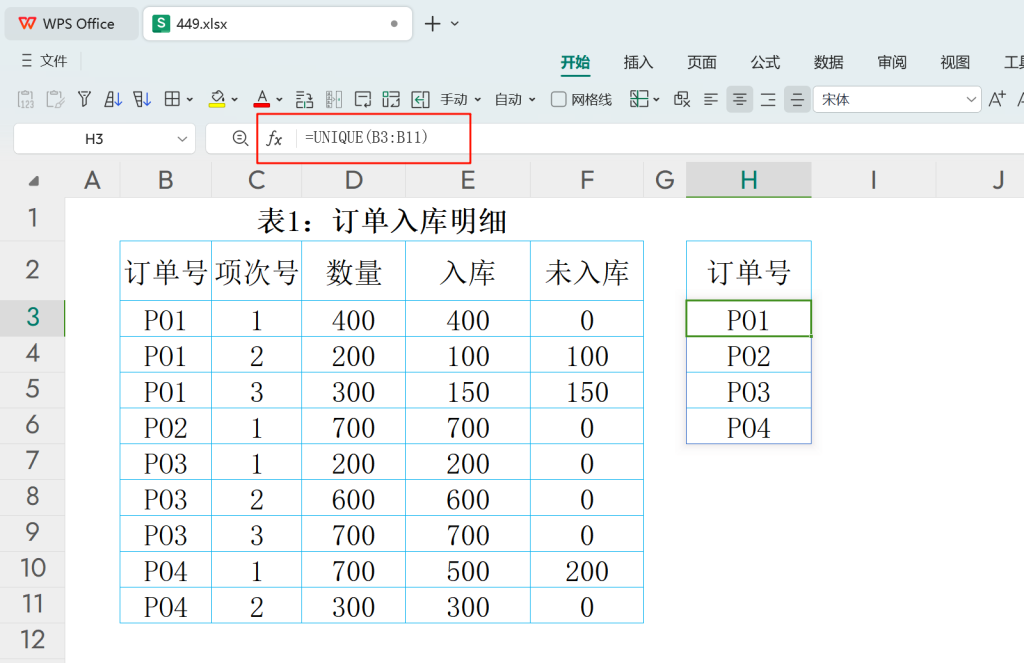Select column B header
Image resolution: width=1024 pixels, height=663 pixels.
coord(166,180)
